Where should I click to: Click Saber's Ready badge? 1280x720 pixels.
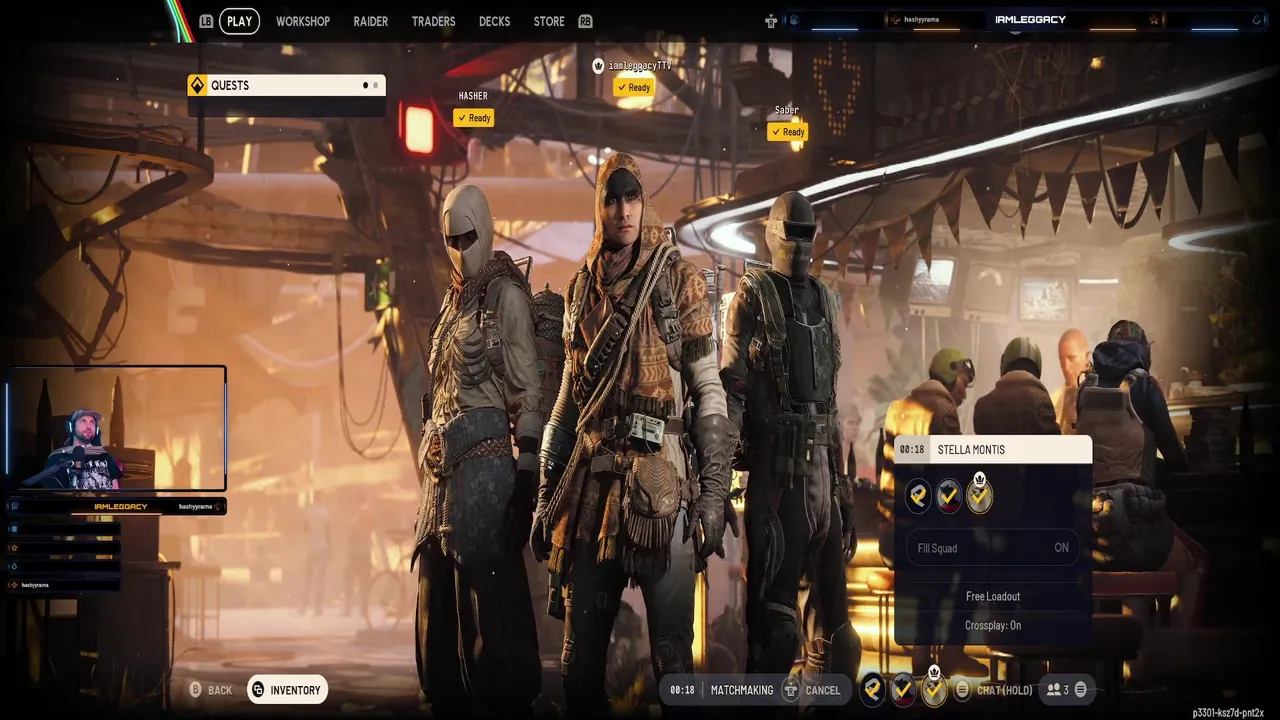click(787, 131)
